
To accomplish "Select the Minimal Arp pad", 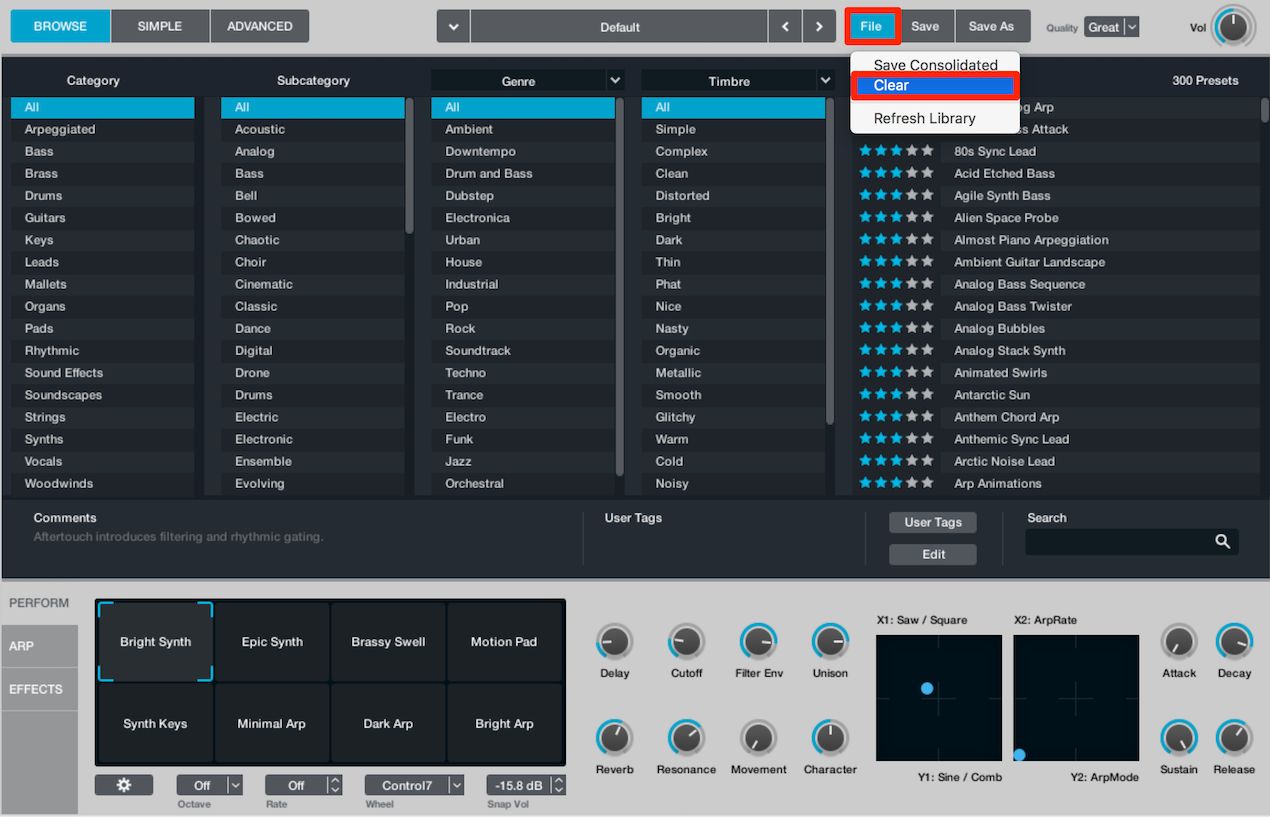I will coord(272,724).
